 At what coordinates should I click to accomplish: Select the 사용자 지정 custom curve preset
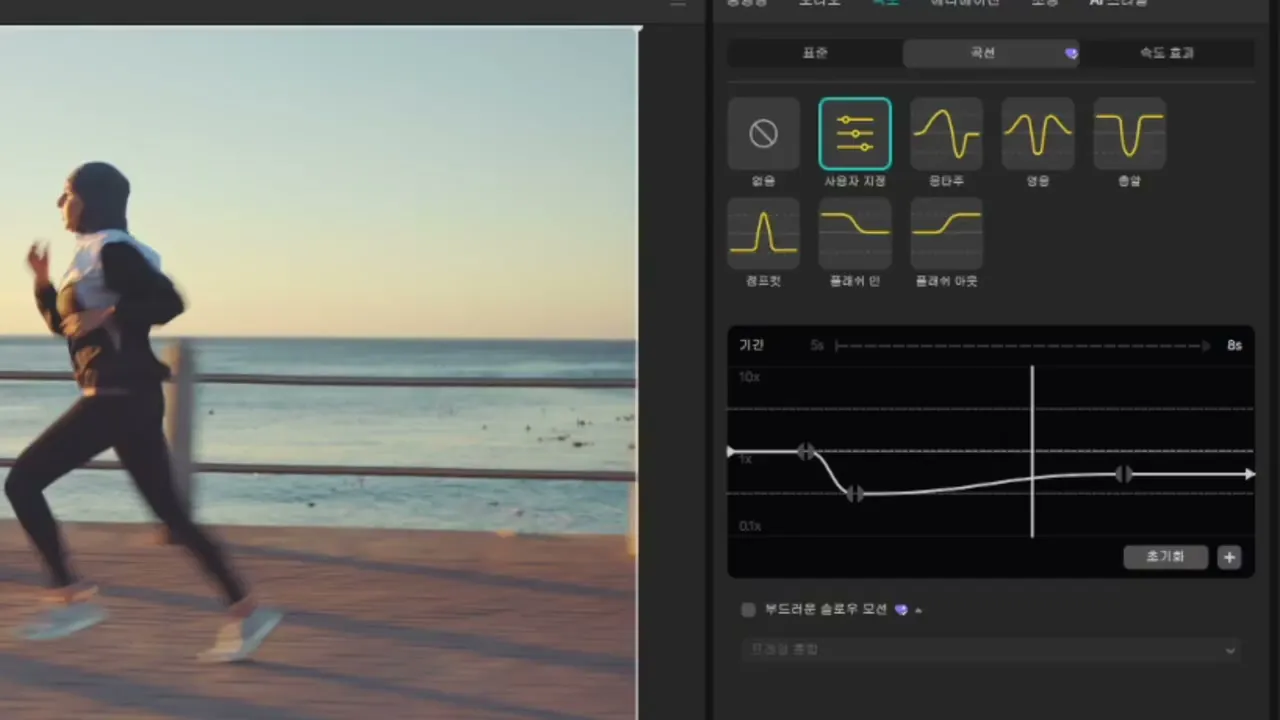855,134
